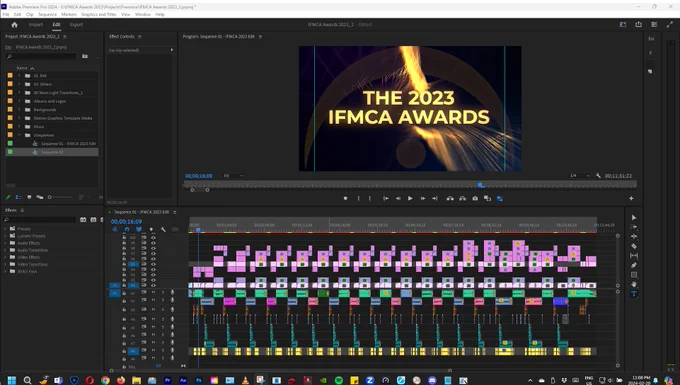Activate the Type tool

[634, 294]
